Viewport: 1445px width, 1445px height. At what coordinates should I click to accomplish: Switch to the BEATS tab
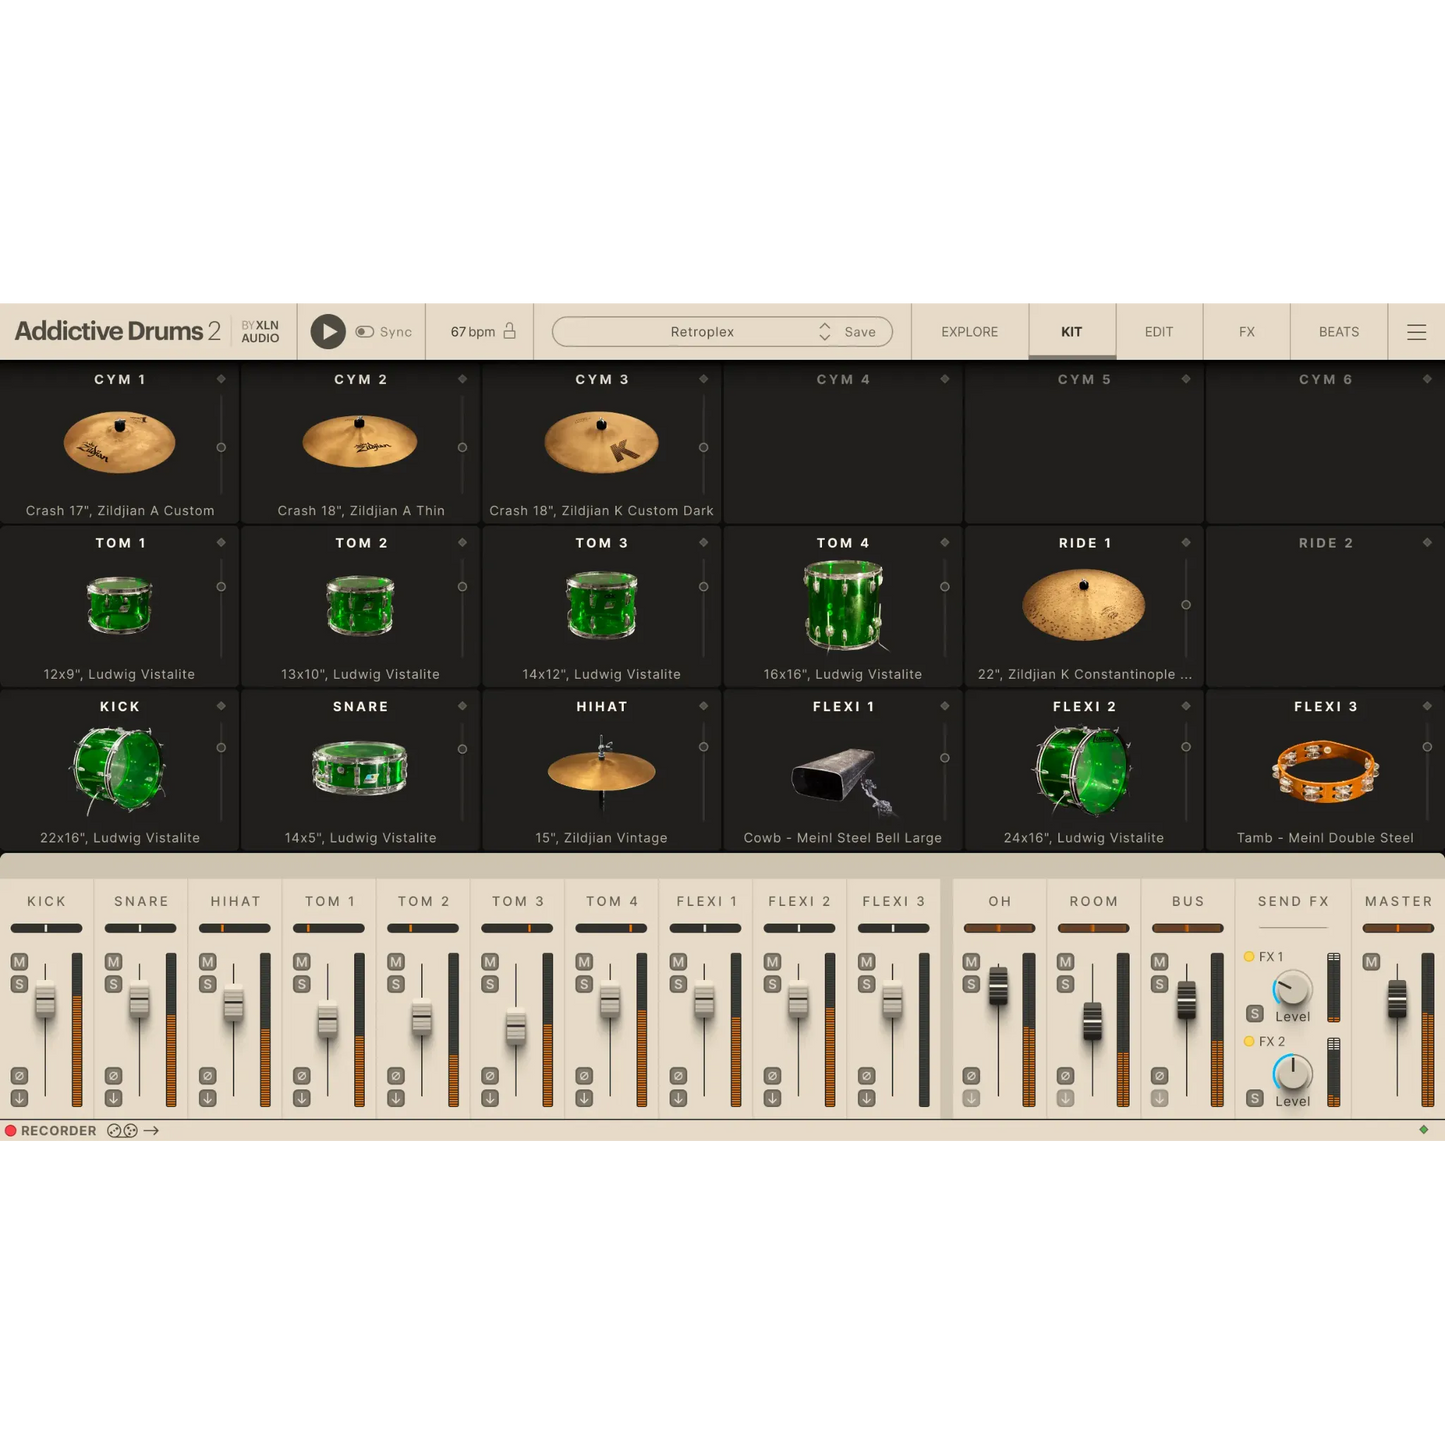[x=1338, y=331]
